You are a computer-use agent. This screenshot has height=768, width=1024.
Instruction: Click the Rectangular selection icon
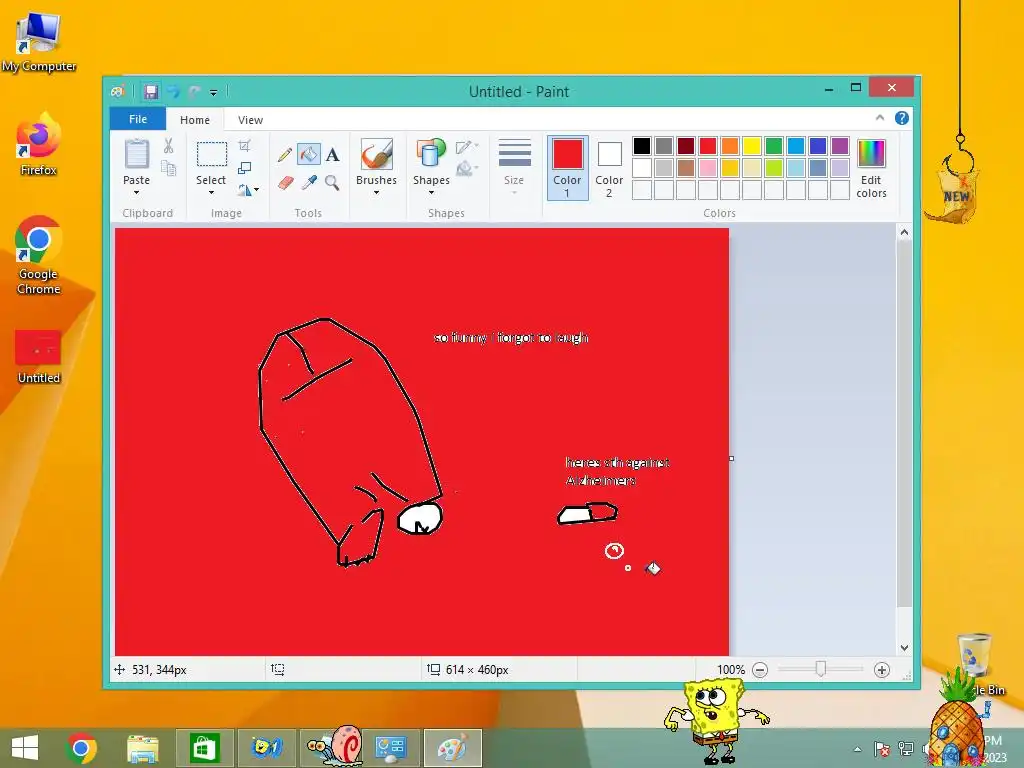tap(212, 155)
